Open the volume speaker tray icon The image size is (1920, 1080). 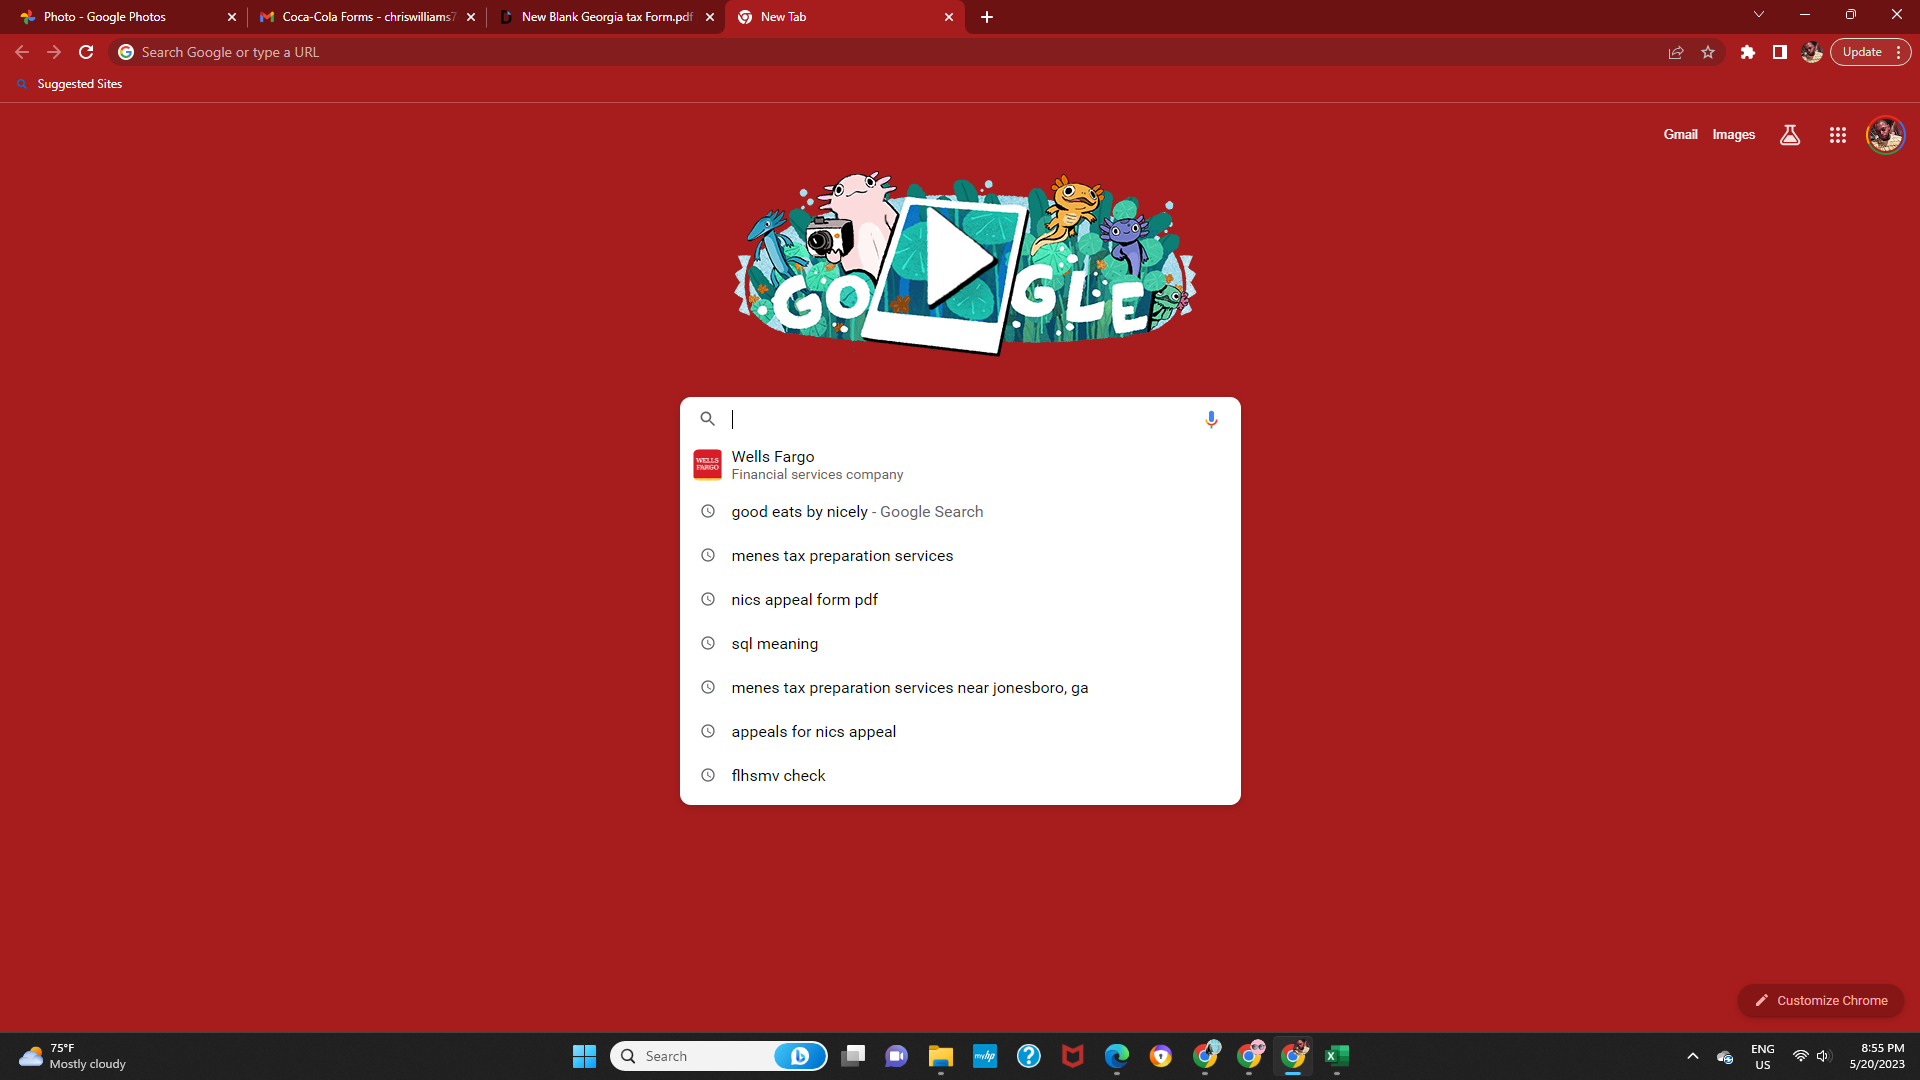coord(1824,1056)
